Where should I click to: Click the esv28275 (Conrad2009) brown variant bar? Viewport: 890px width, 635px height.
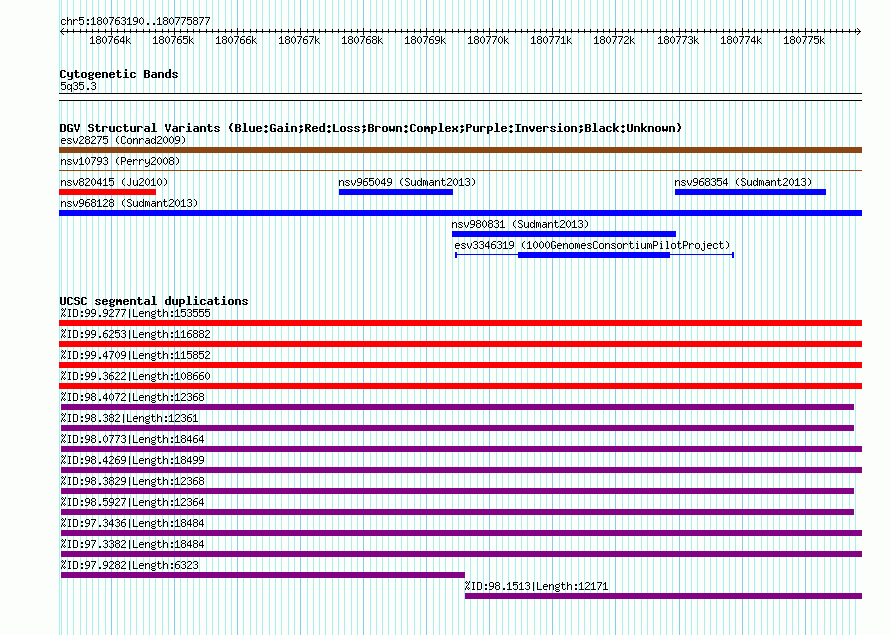click(460, 150)
